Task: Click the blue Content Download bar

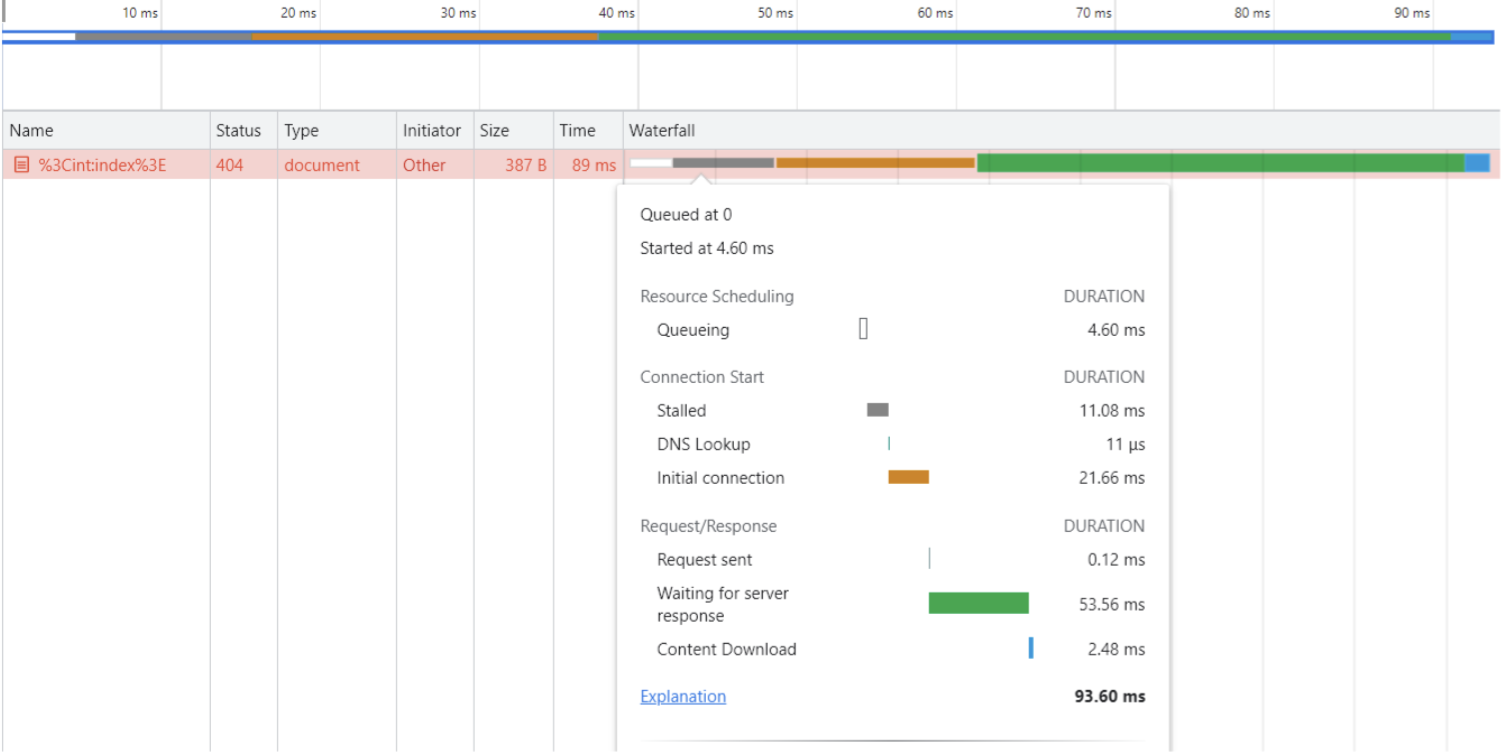Action: point(1030,649)
